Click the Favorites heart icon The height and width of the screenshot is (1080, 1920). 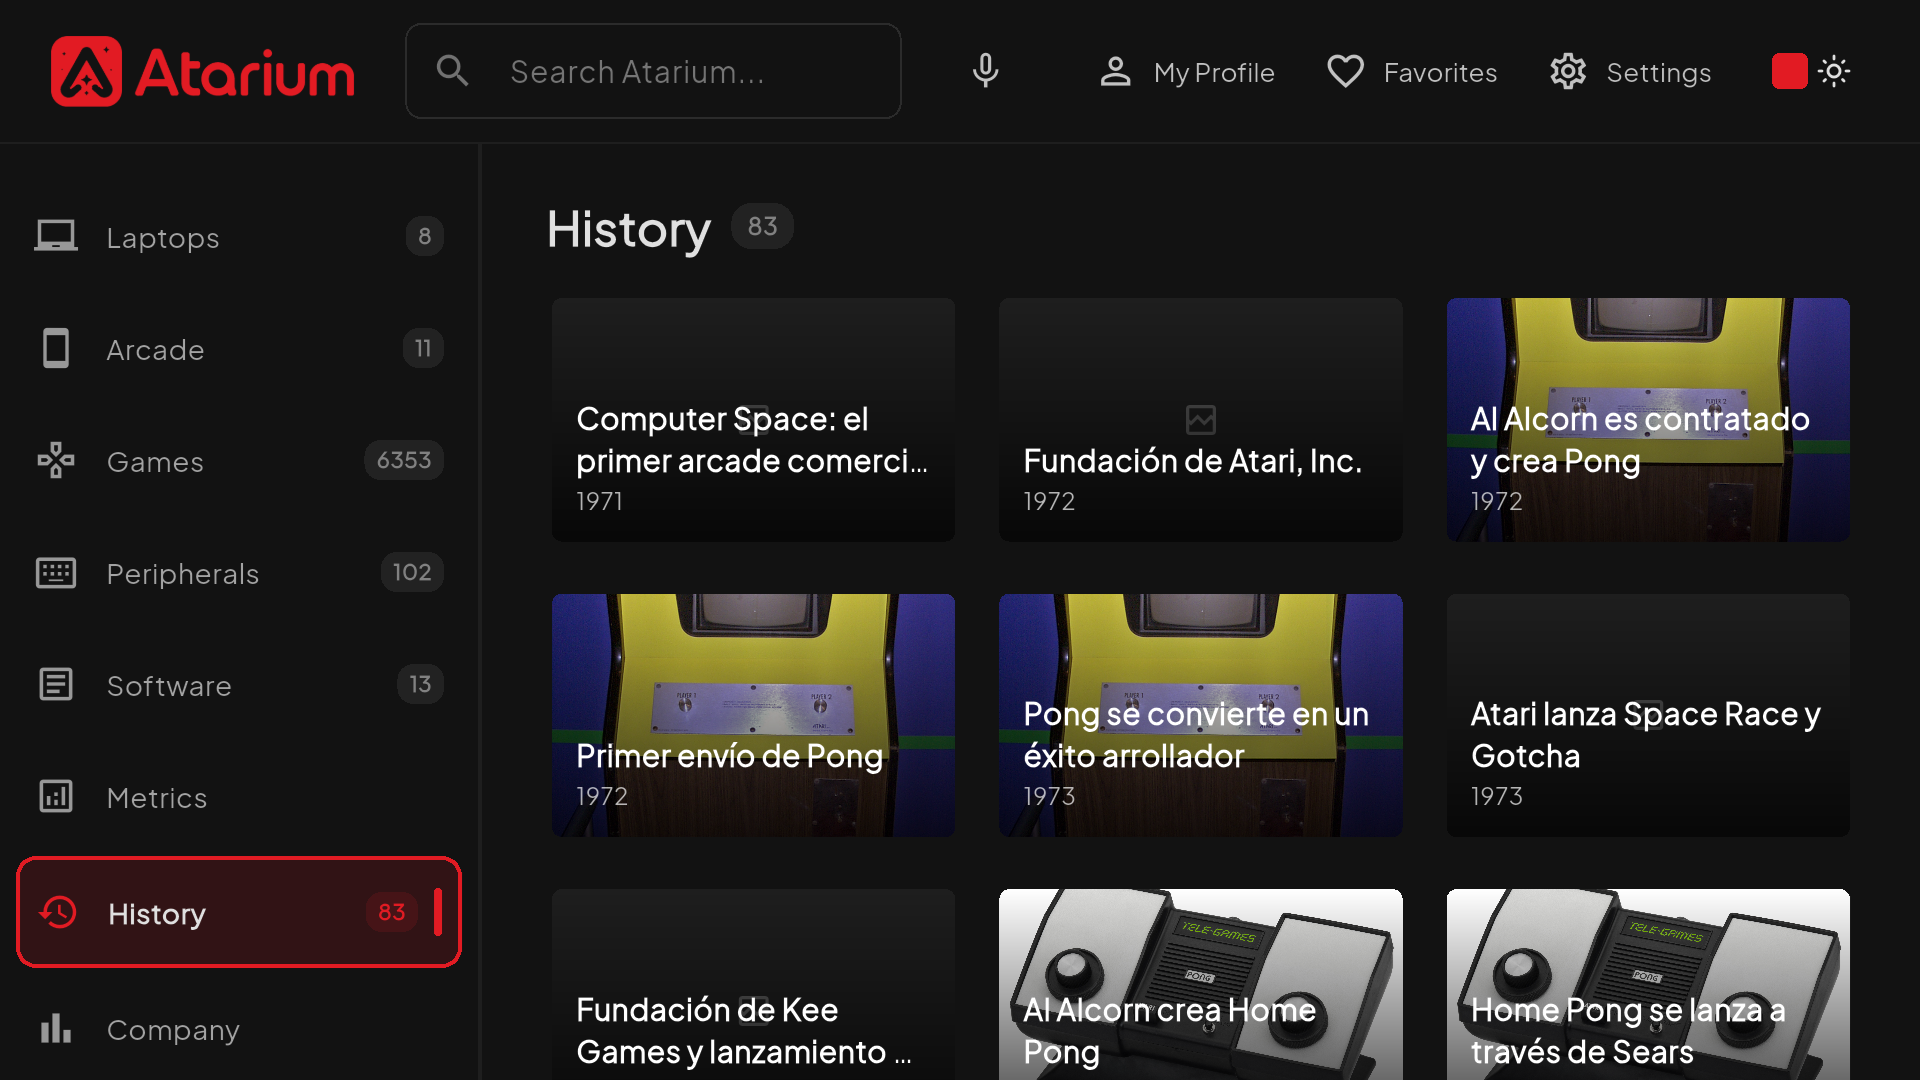click(x=1345, y=72)
